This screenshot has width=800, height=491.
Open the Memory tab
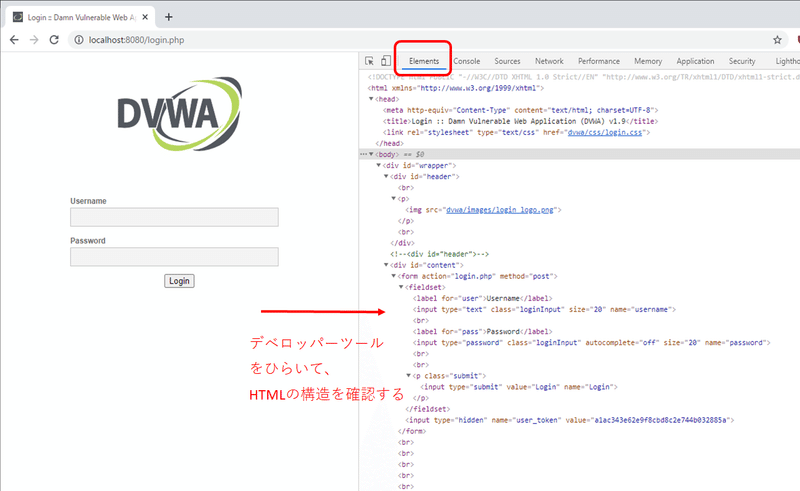(648, 61)
